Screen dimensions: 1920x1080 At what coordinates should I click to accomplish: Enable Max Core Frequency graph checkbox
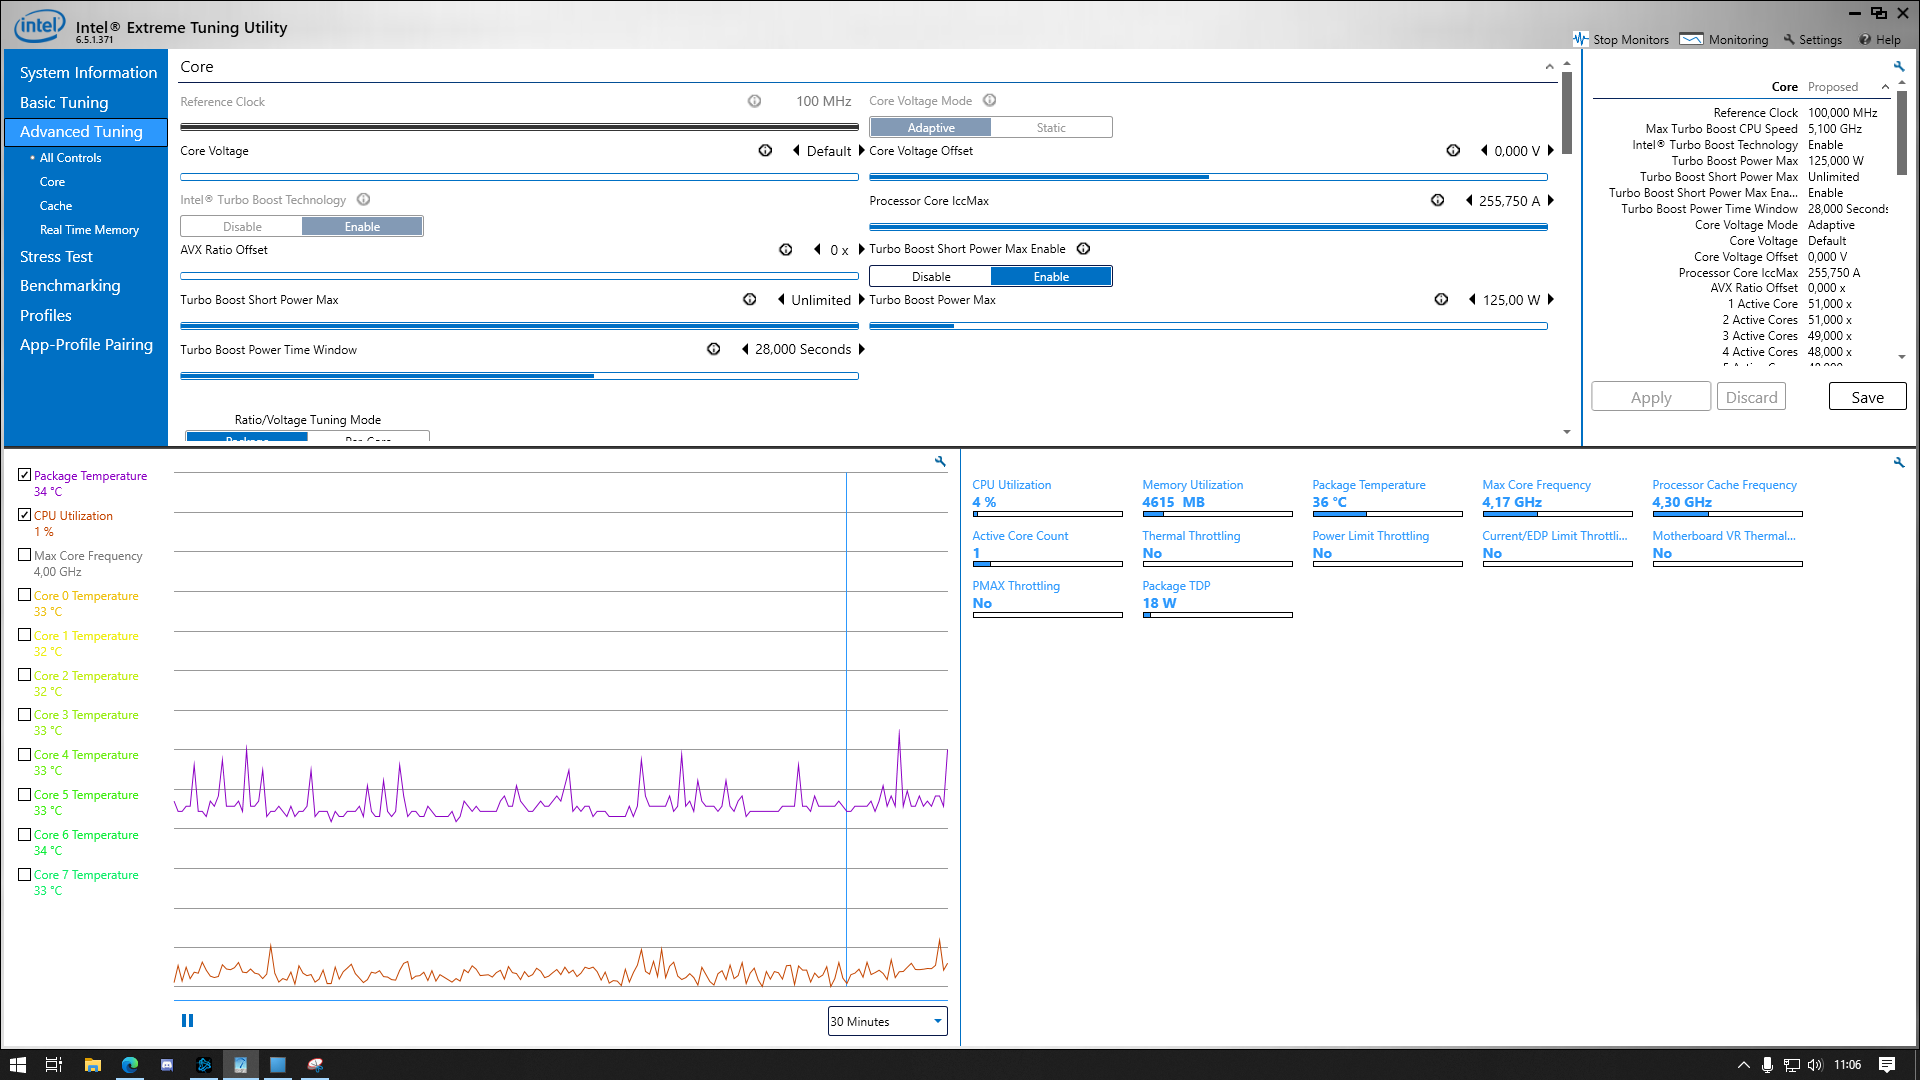coord(25,555)
